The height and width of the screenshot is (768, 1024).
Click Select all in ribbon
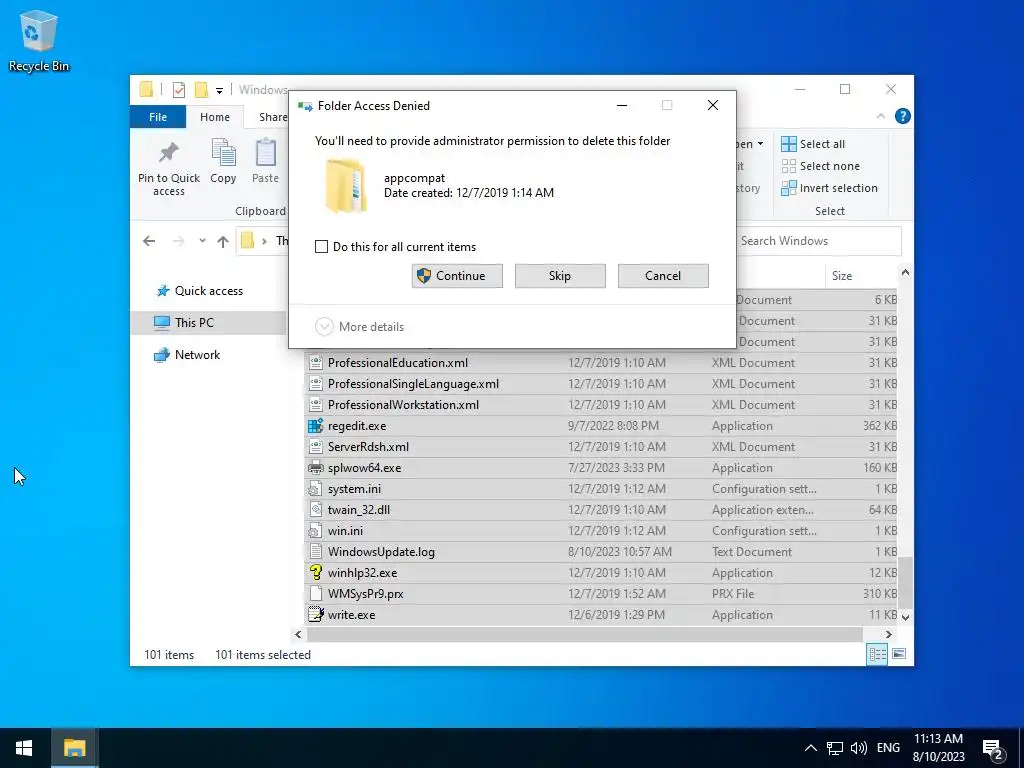813,144
